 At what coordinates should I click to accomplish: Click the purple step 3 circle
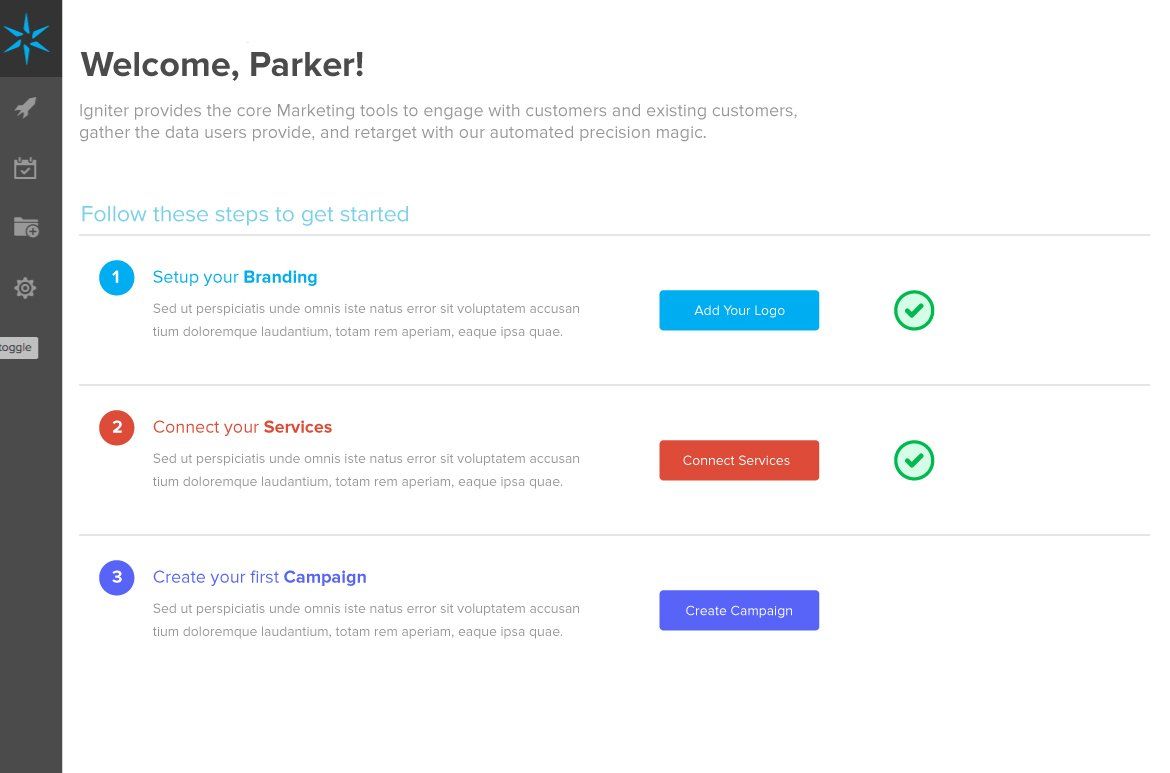pos(117,577)
